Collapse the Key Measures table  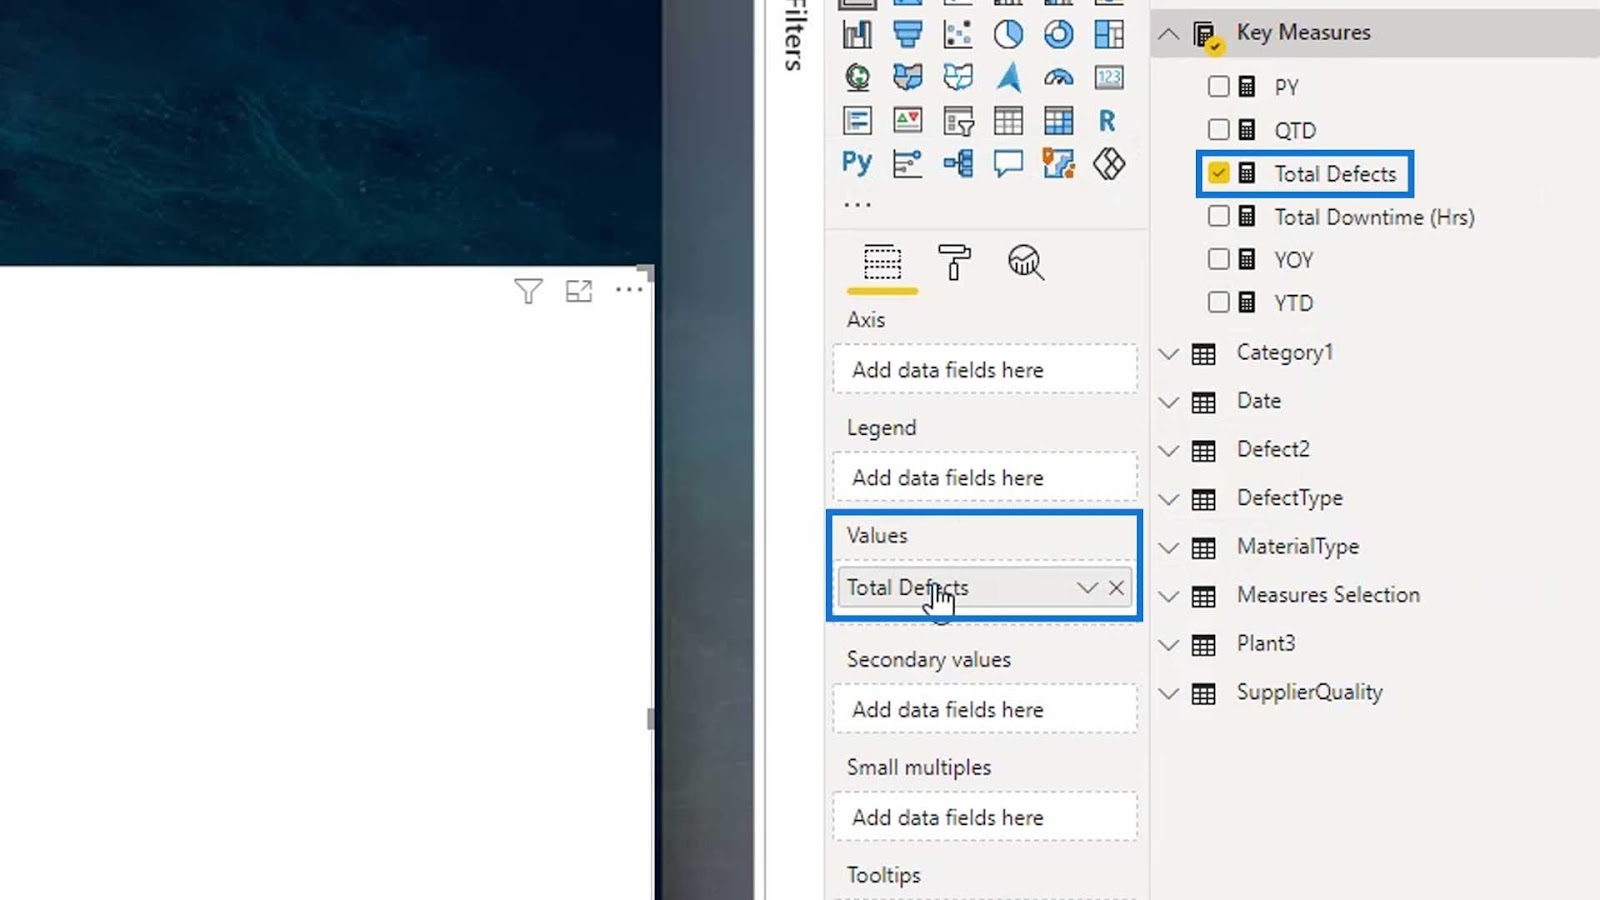1168,33
